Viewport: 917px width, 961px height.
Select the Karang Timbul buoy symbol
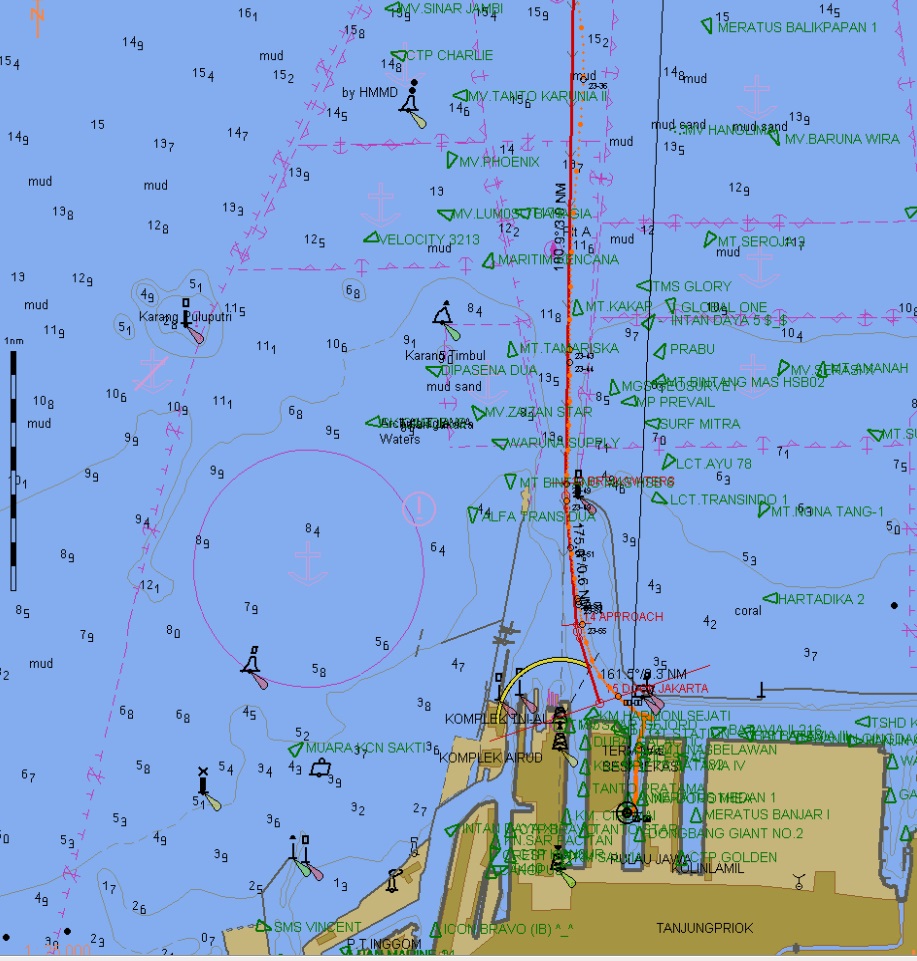pos(444,316)
